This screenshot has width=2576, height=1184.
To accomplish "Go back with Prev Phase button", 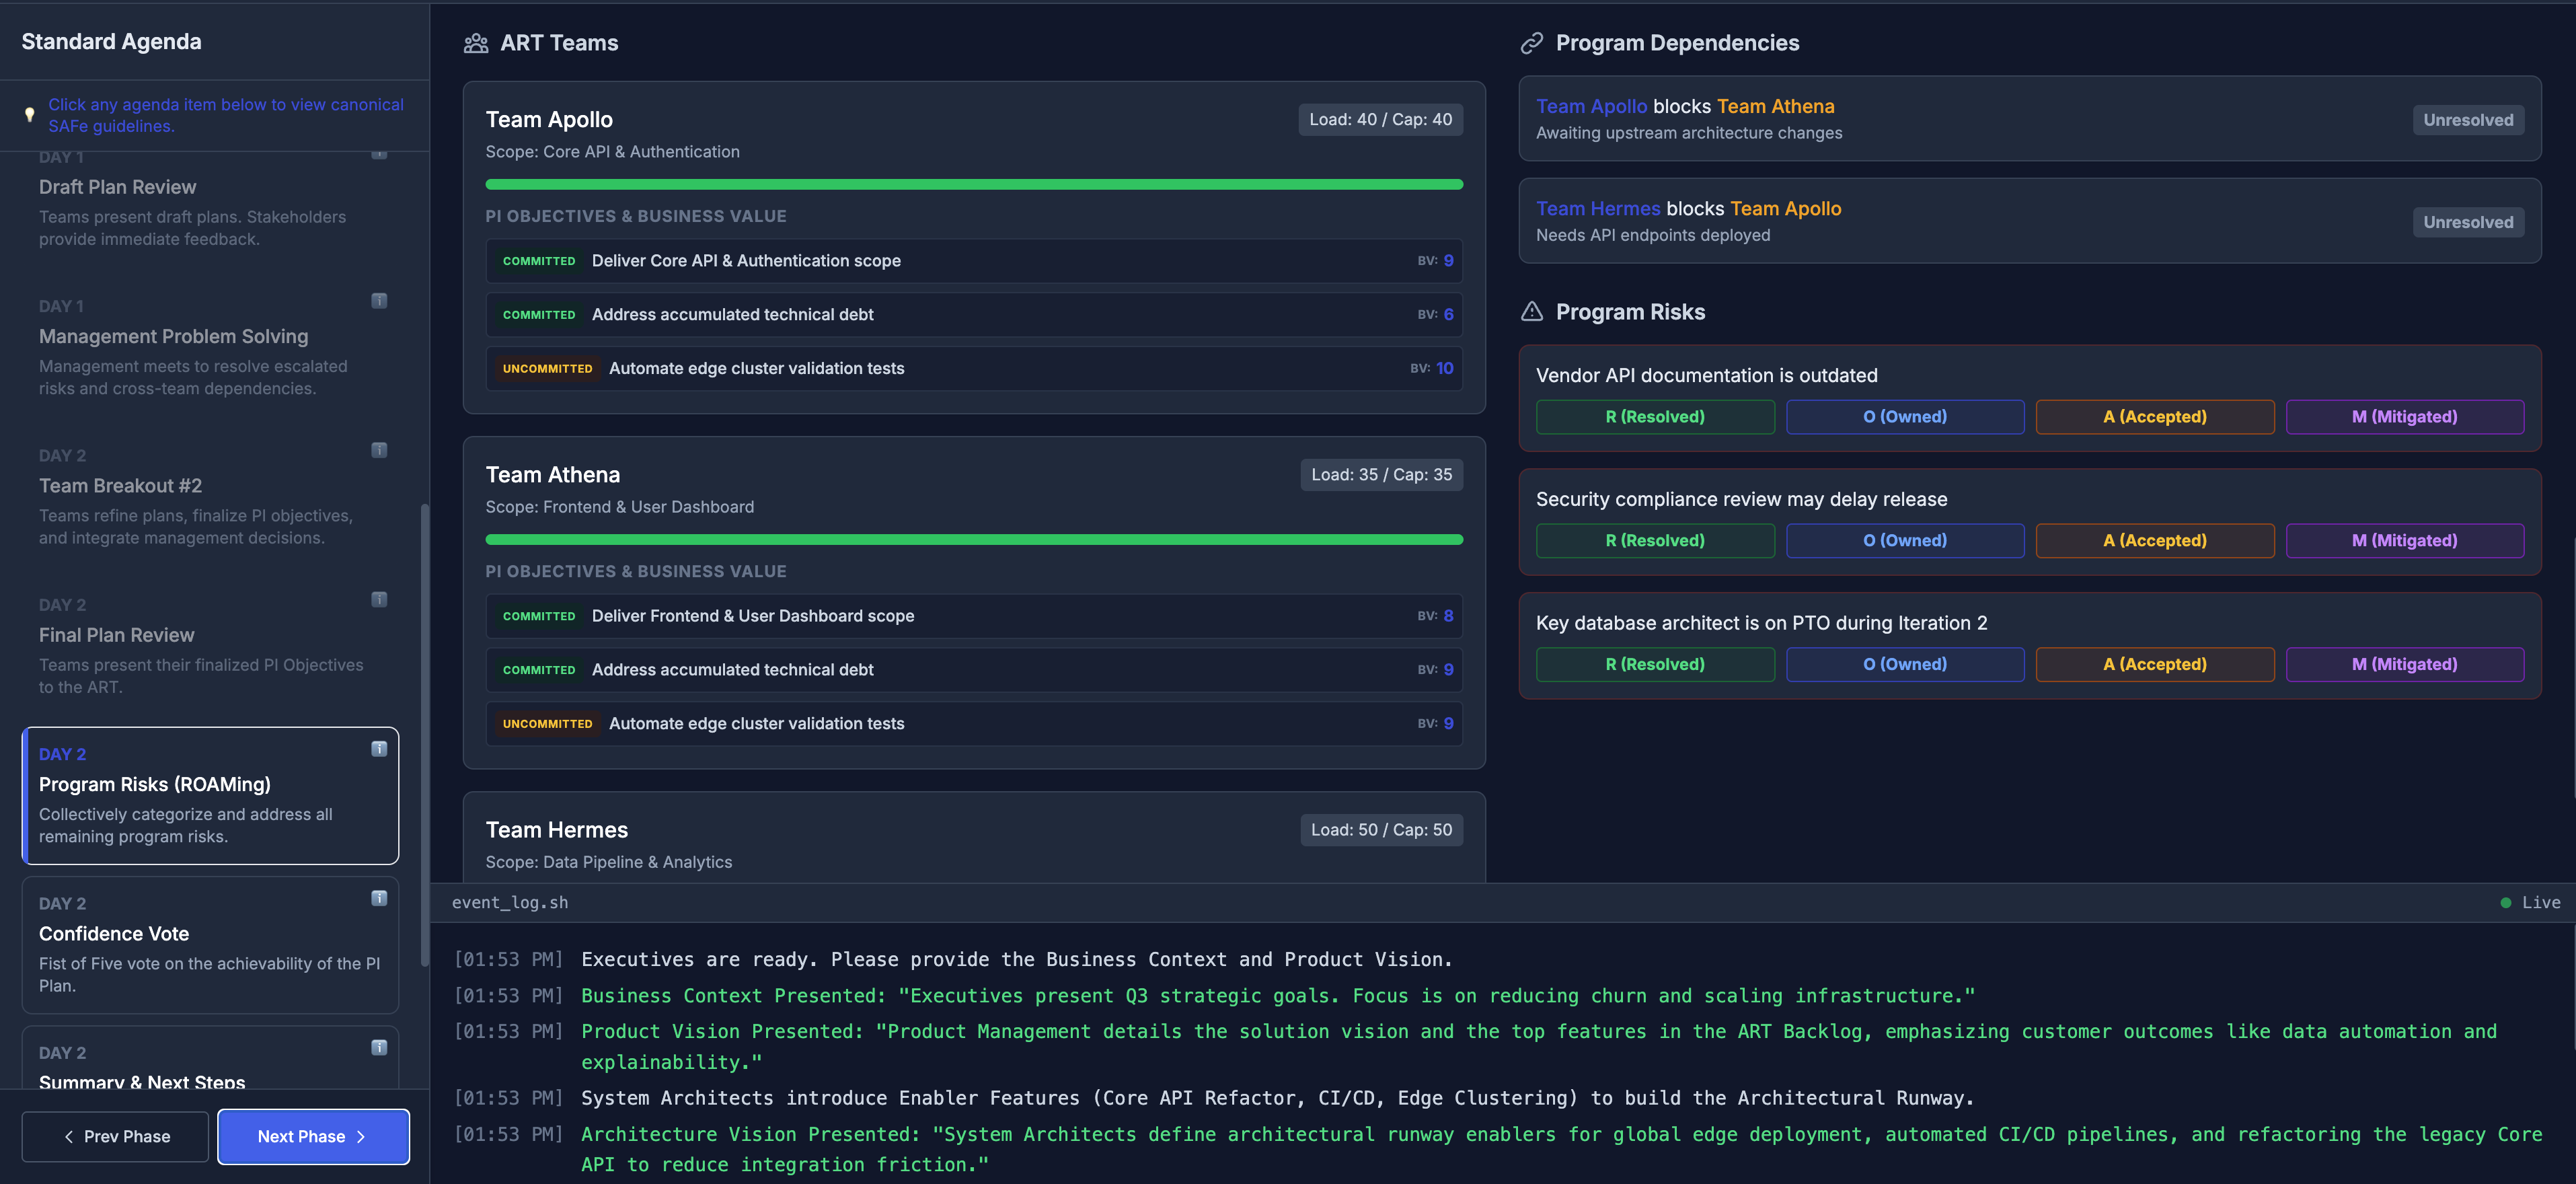I will 115,1137.
